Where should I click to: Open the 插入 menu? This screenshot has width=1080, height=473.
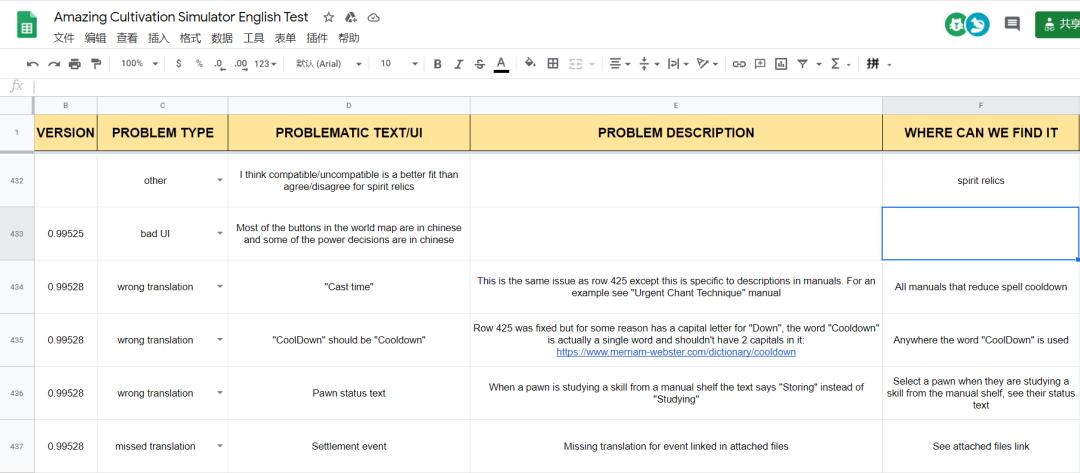coord(158,38)
